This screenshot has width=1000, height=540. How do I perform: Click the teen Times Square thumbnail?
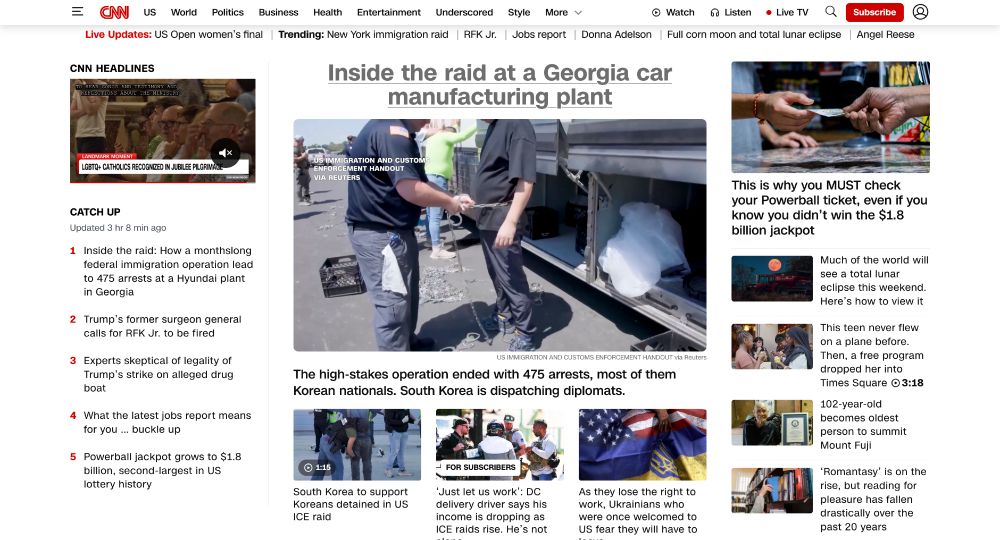click(x=772, y=346)
